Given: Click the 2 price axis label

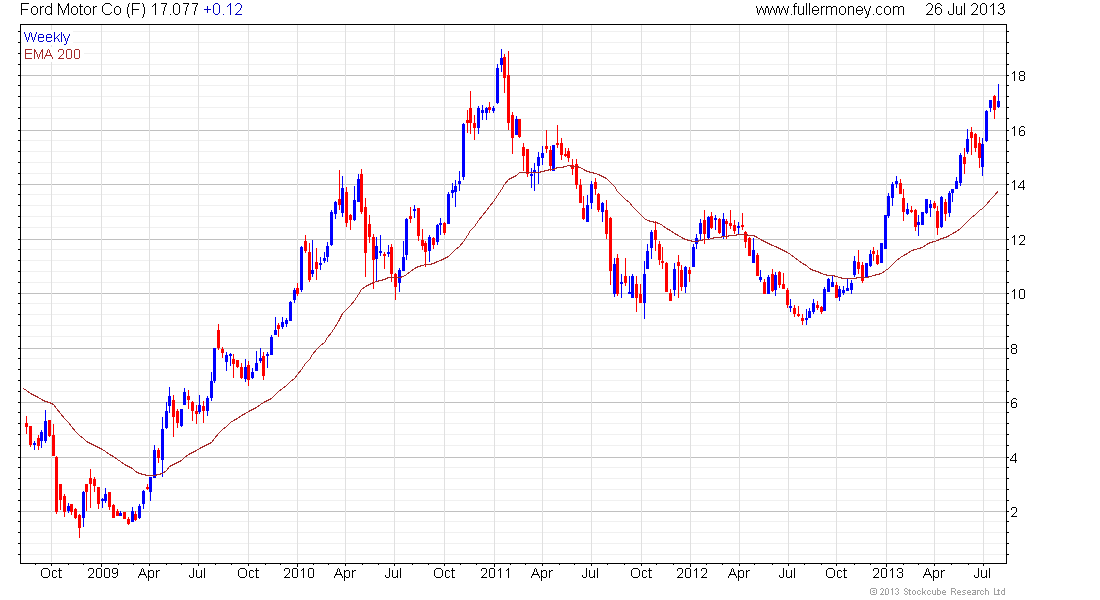Looking at the screenshot, I should tap(1014, 512).
